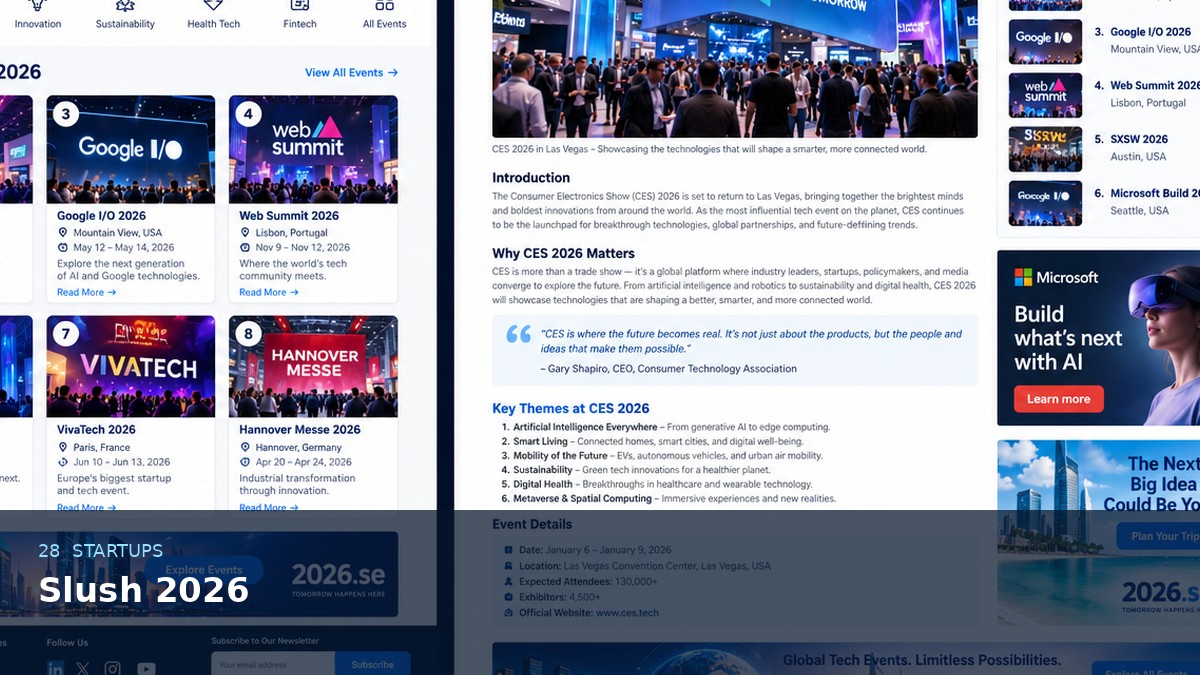Viewport: 1200px width, 675px height.
Task: Click the View All Events link
Action: 351,73
